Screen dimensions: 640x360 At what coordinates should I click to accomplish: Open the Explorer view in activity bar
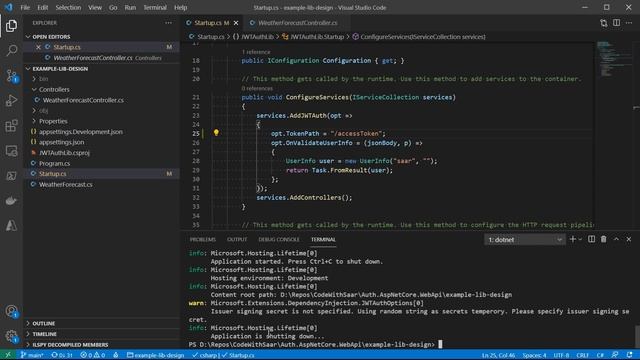pyautogui.click(x=11, y=26)
